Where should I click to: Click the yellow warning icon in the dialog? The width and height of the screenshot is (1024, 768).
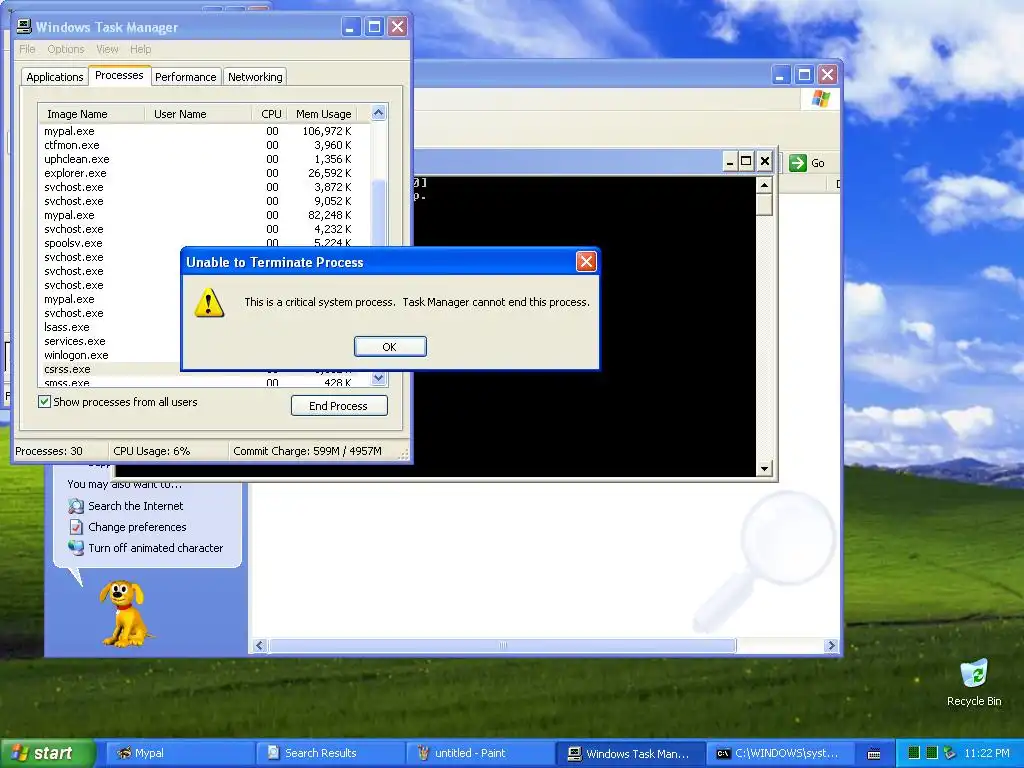click(x=209, y=303)
